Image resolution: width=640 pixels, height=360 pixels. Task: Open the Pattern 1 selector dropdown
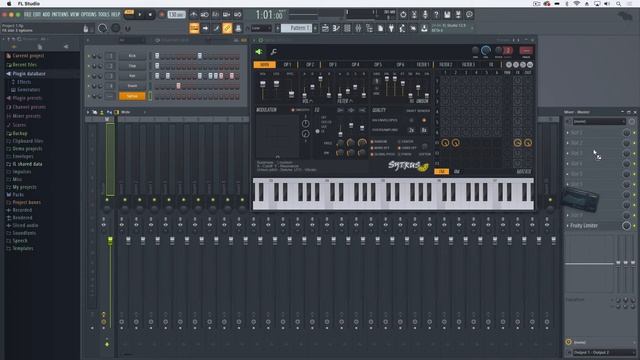click(296, 28)
